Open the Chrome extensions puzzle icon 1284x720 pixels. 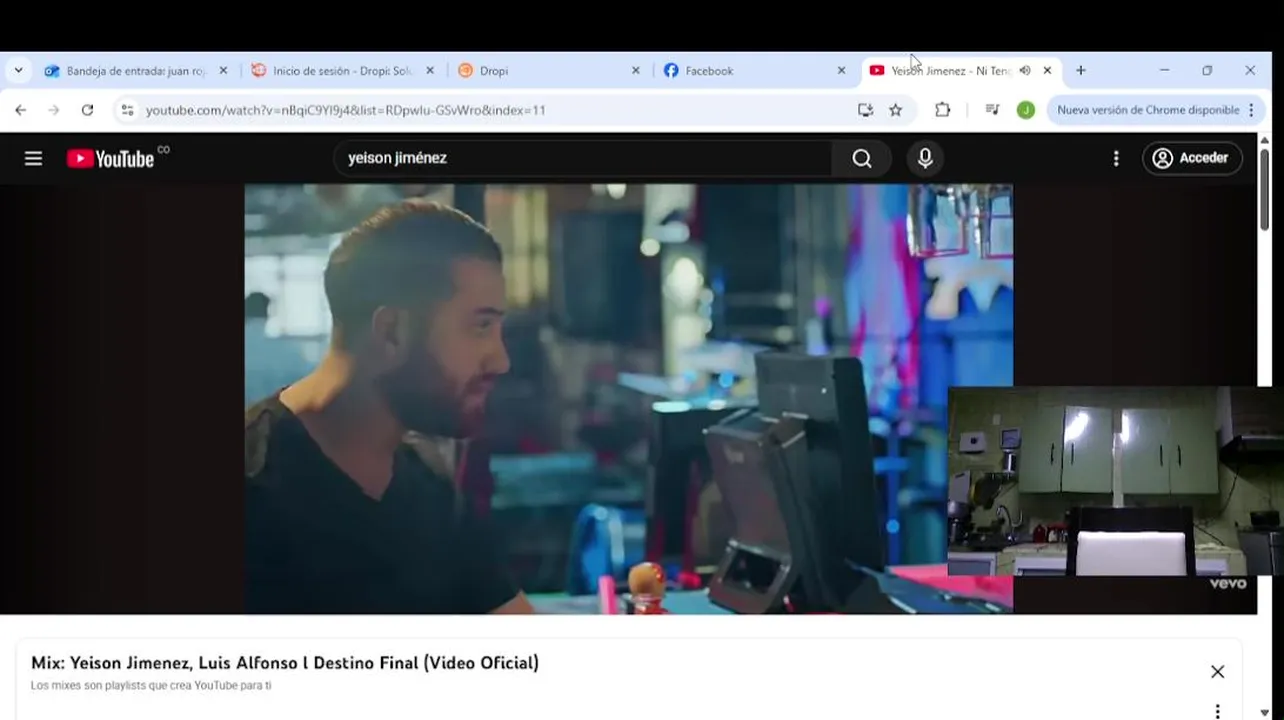click(942, 110)
